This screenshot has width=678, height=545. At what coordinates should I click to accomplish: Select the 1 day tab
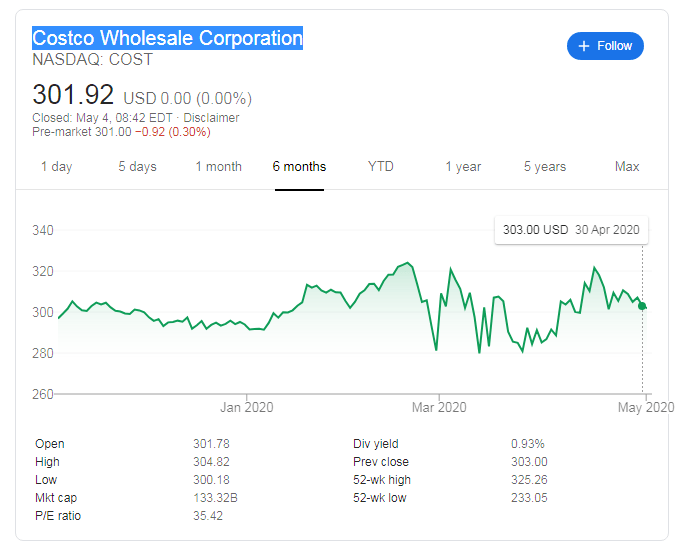click(x=56, y=167)
